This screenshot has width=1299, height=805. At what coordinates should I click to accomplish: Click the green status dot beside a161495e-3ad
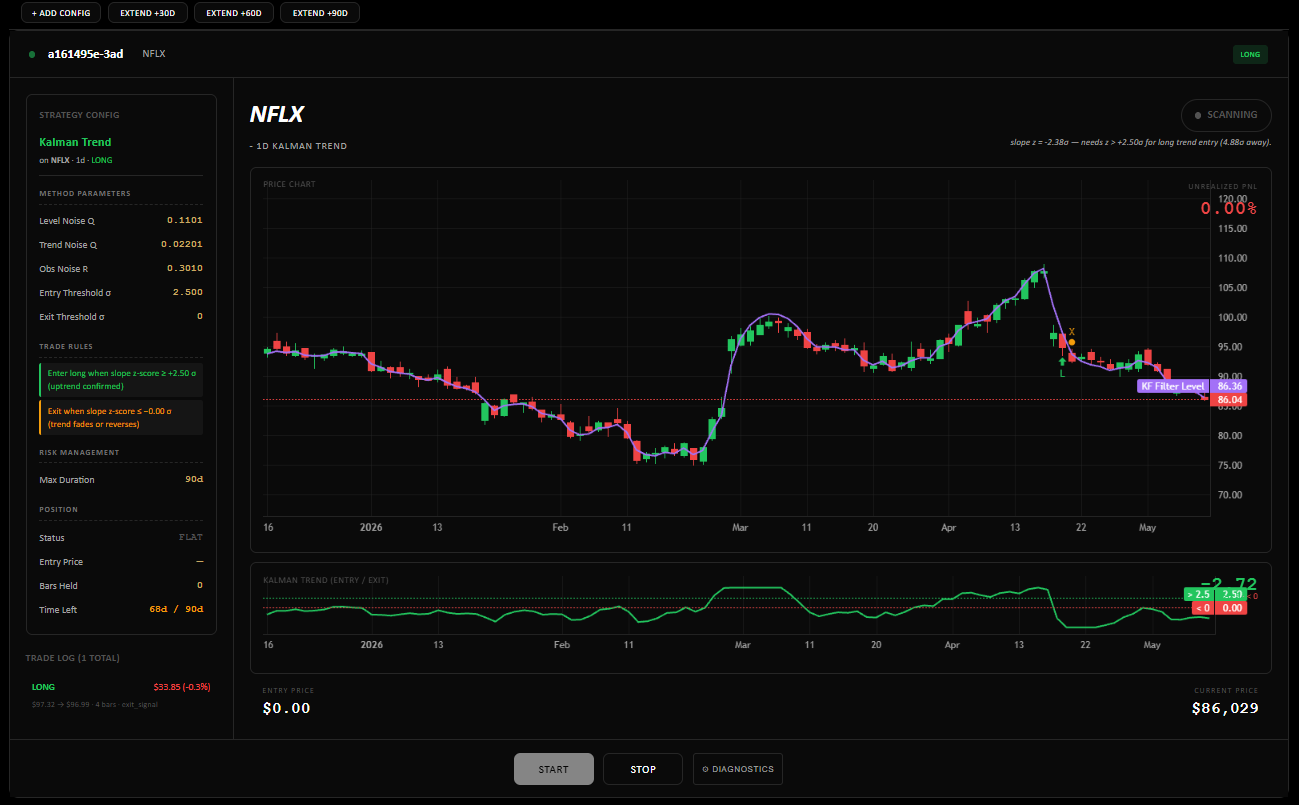[x=32, y=54]
